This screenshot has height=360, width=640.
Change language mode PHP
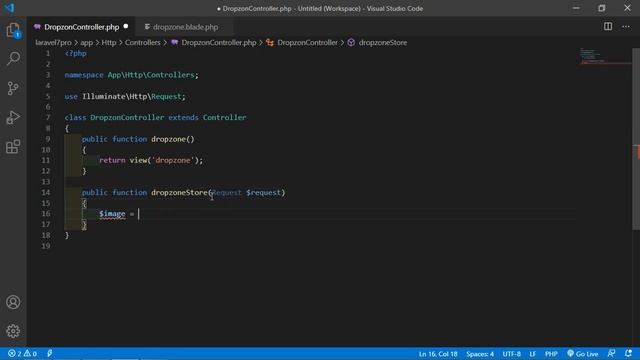tap(551, 354)
